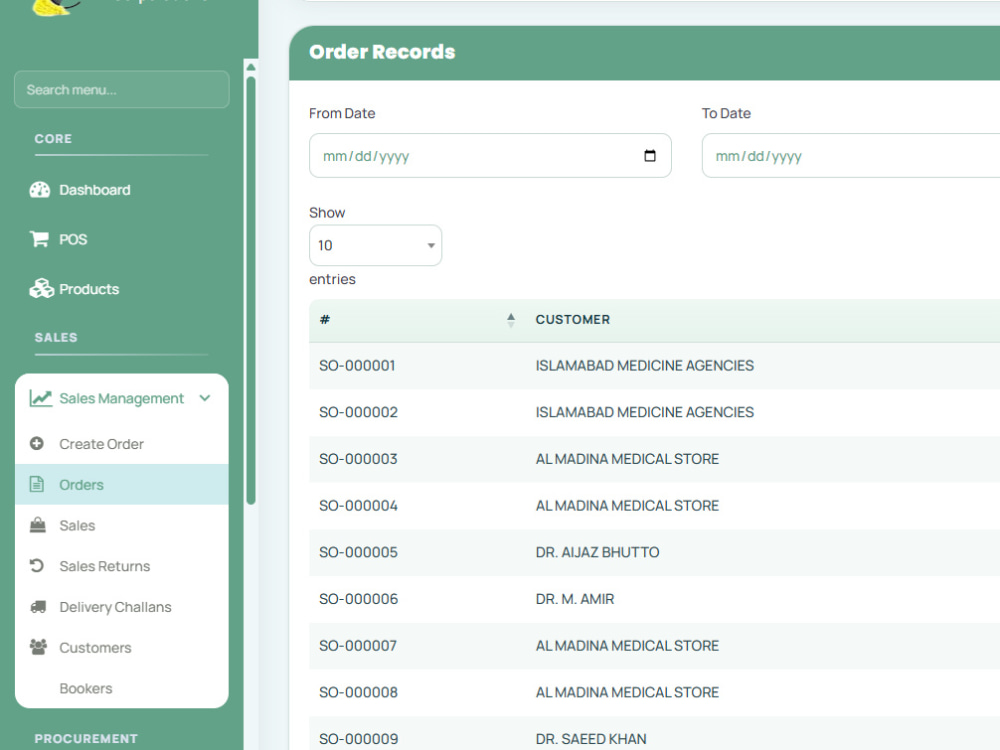Viewport: 1000px width, 750px height.
Task: Click the POS shopping cart icon
Action: coord(40,239)
